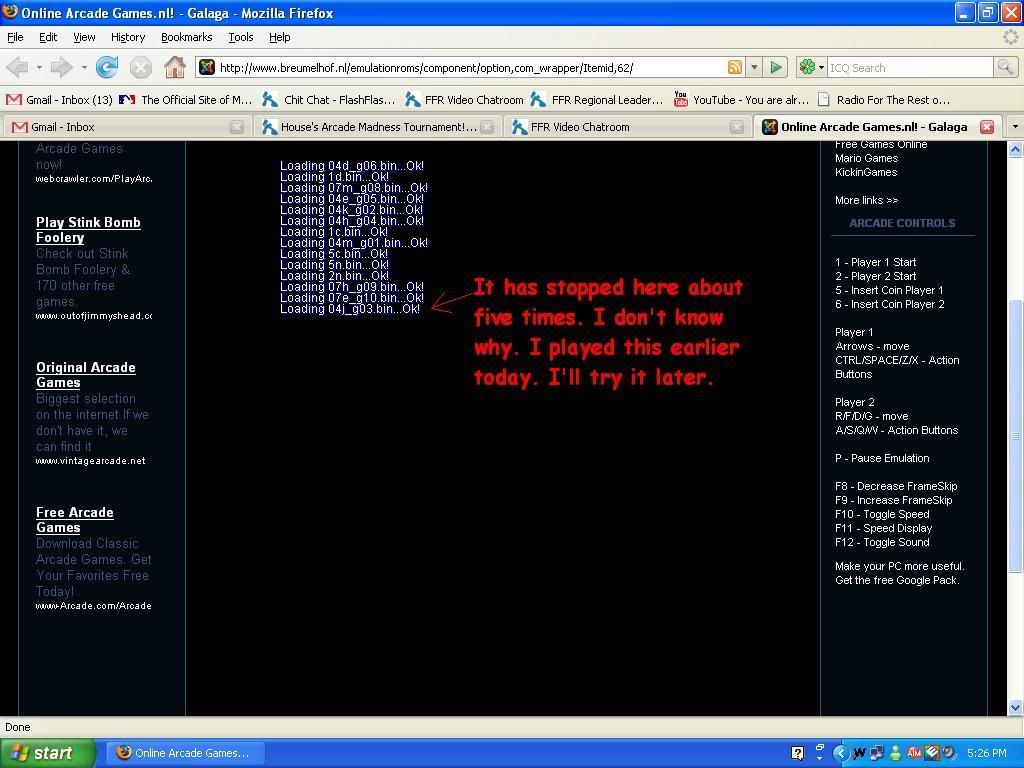Click the search magnifier icon
The image size is (1024, 768).
[1005, 67]
